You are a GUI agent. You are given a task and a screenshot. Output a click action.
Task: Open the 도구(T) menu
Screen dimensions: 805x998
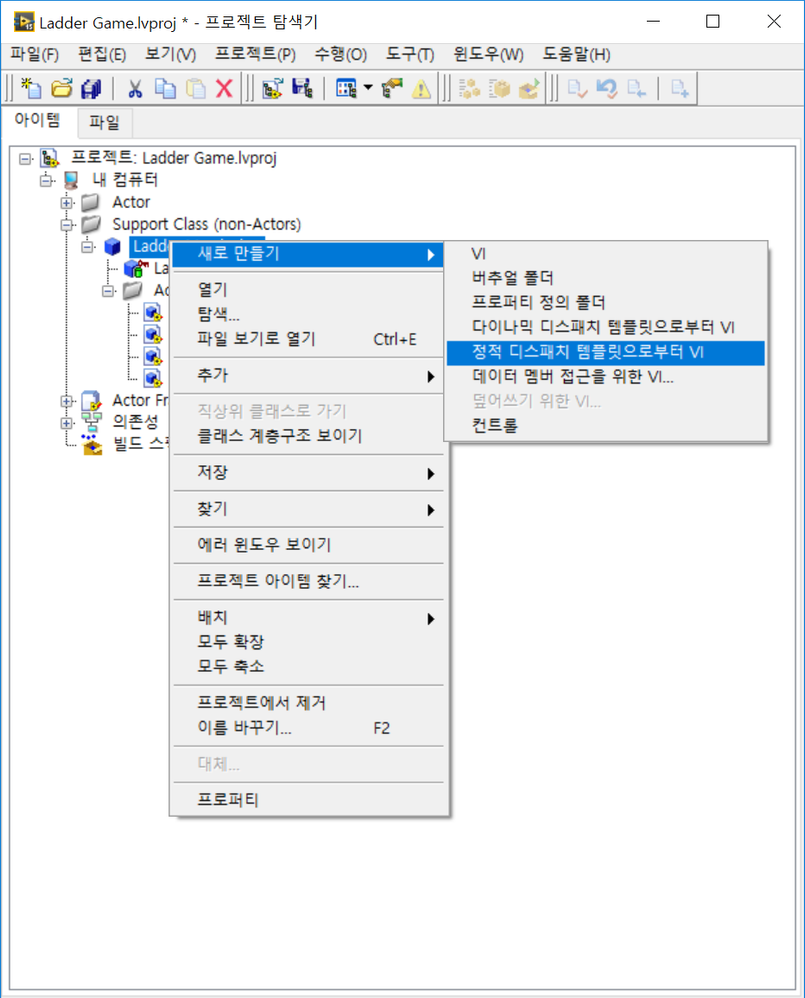(410, 55)
